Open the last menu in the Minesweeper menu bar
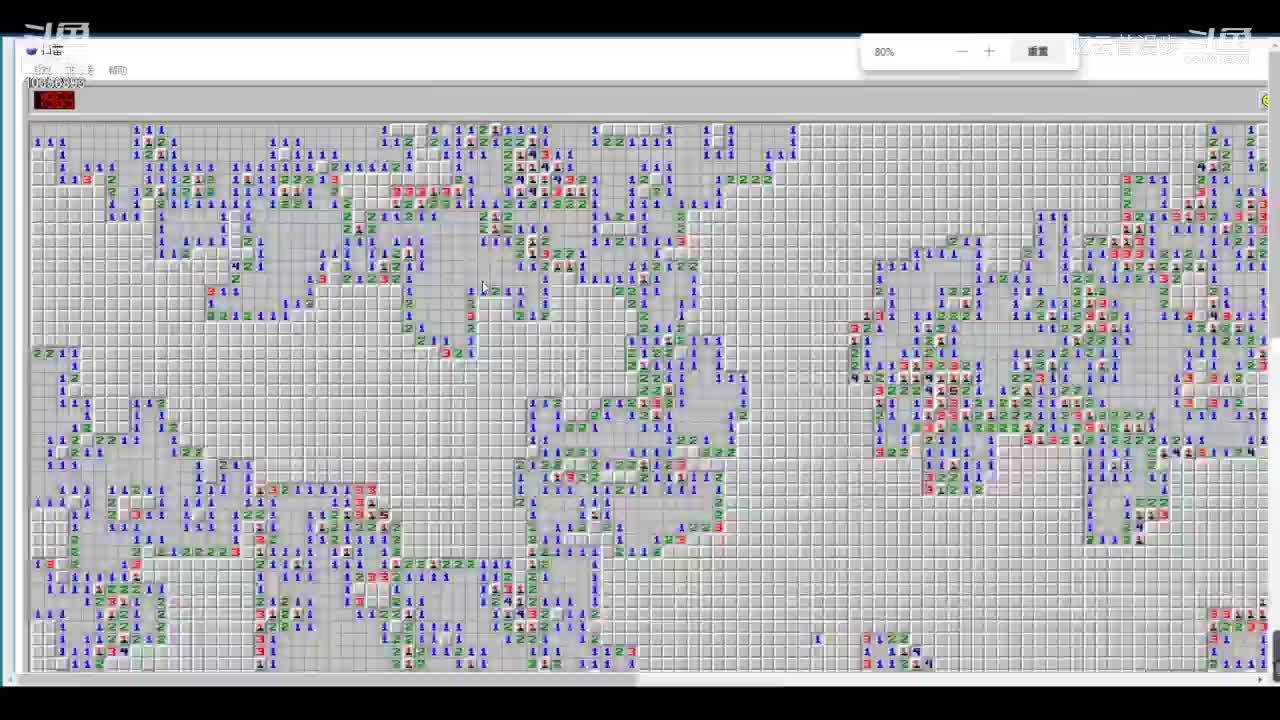This screenshot has height=720, width=1280. coord(118,70)
